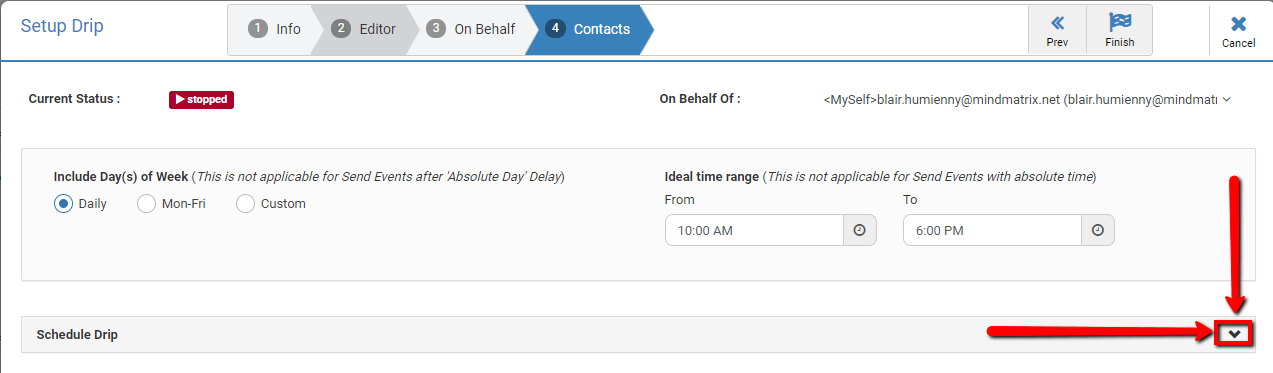
Task: Select the Custom days radio option
Action: (x=245, y=203)
